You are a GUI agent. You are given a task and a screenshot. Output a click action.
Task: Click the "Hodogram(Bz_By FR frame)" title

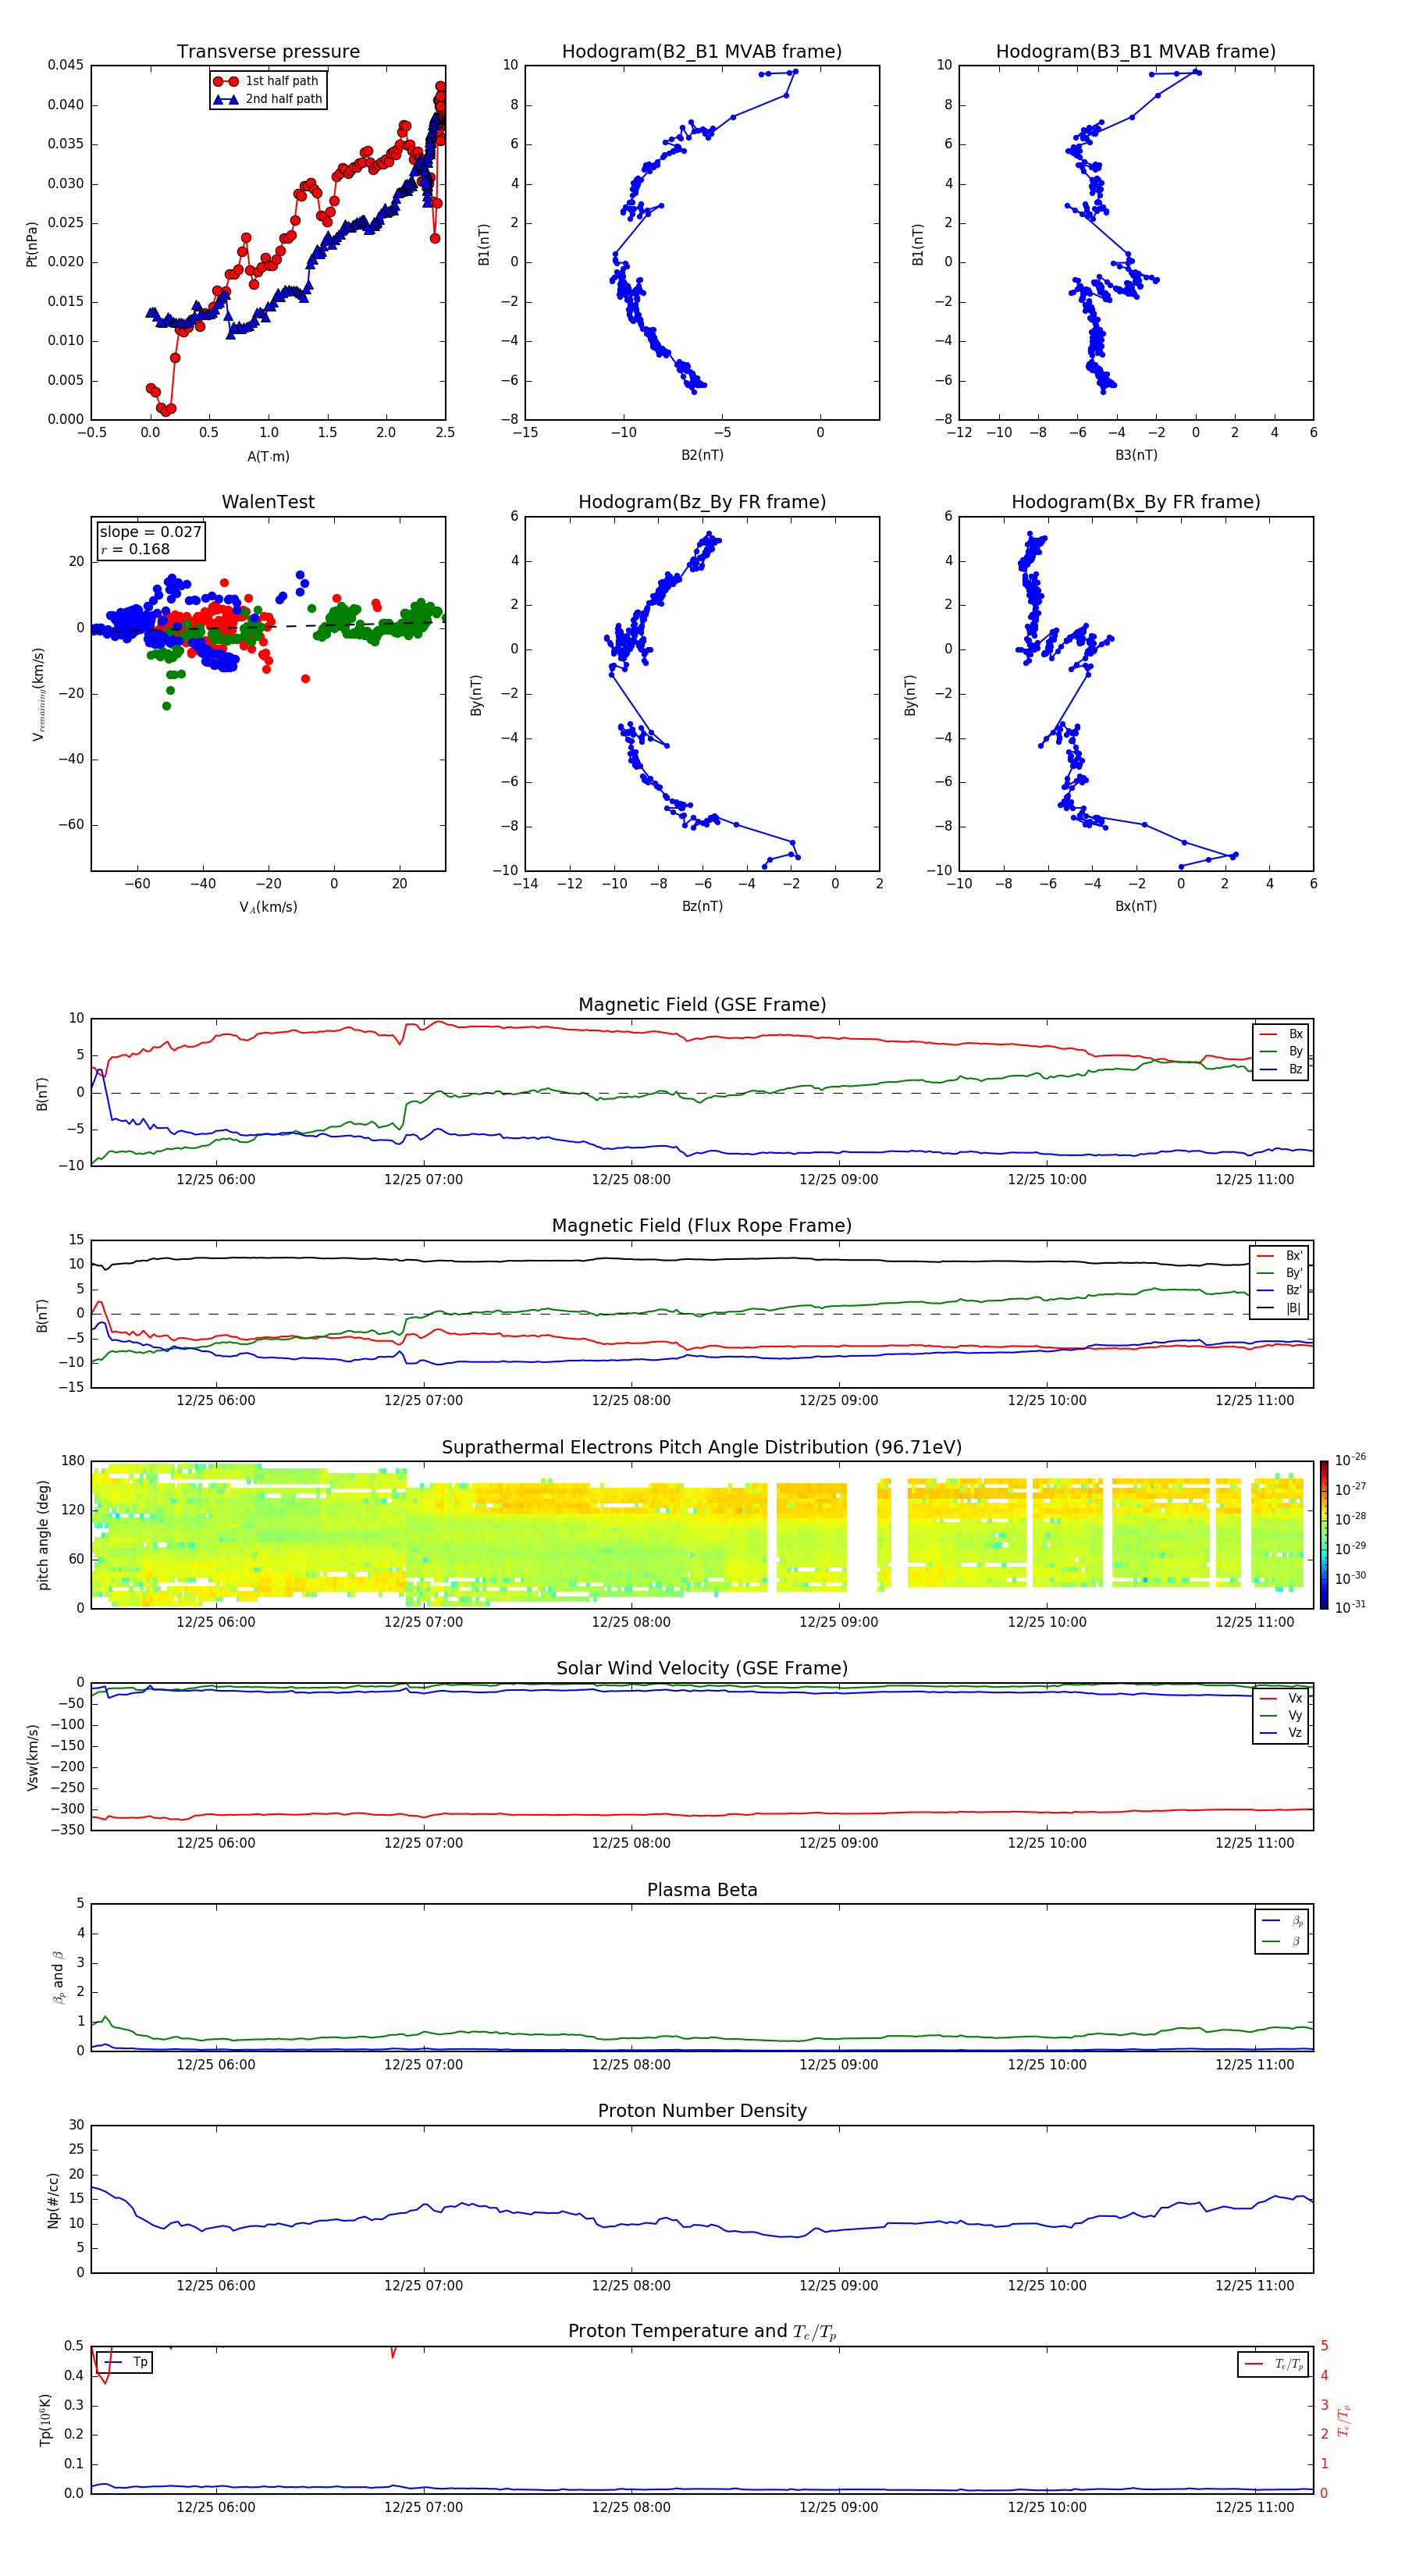(x=702, y=502)
